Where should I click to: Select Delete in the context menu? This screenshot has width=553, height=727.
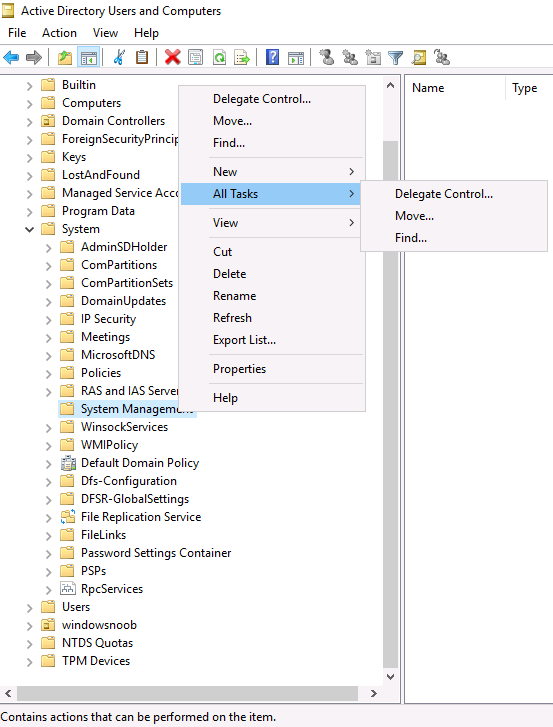(272, 274)
